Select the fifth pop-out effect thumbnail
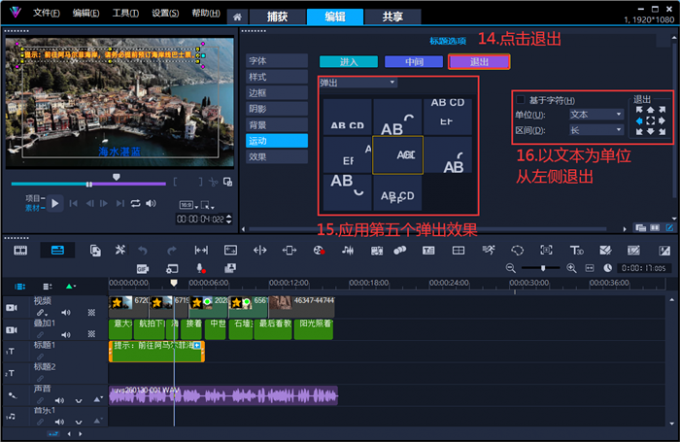 [x=398, y=155]
